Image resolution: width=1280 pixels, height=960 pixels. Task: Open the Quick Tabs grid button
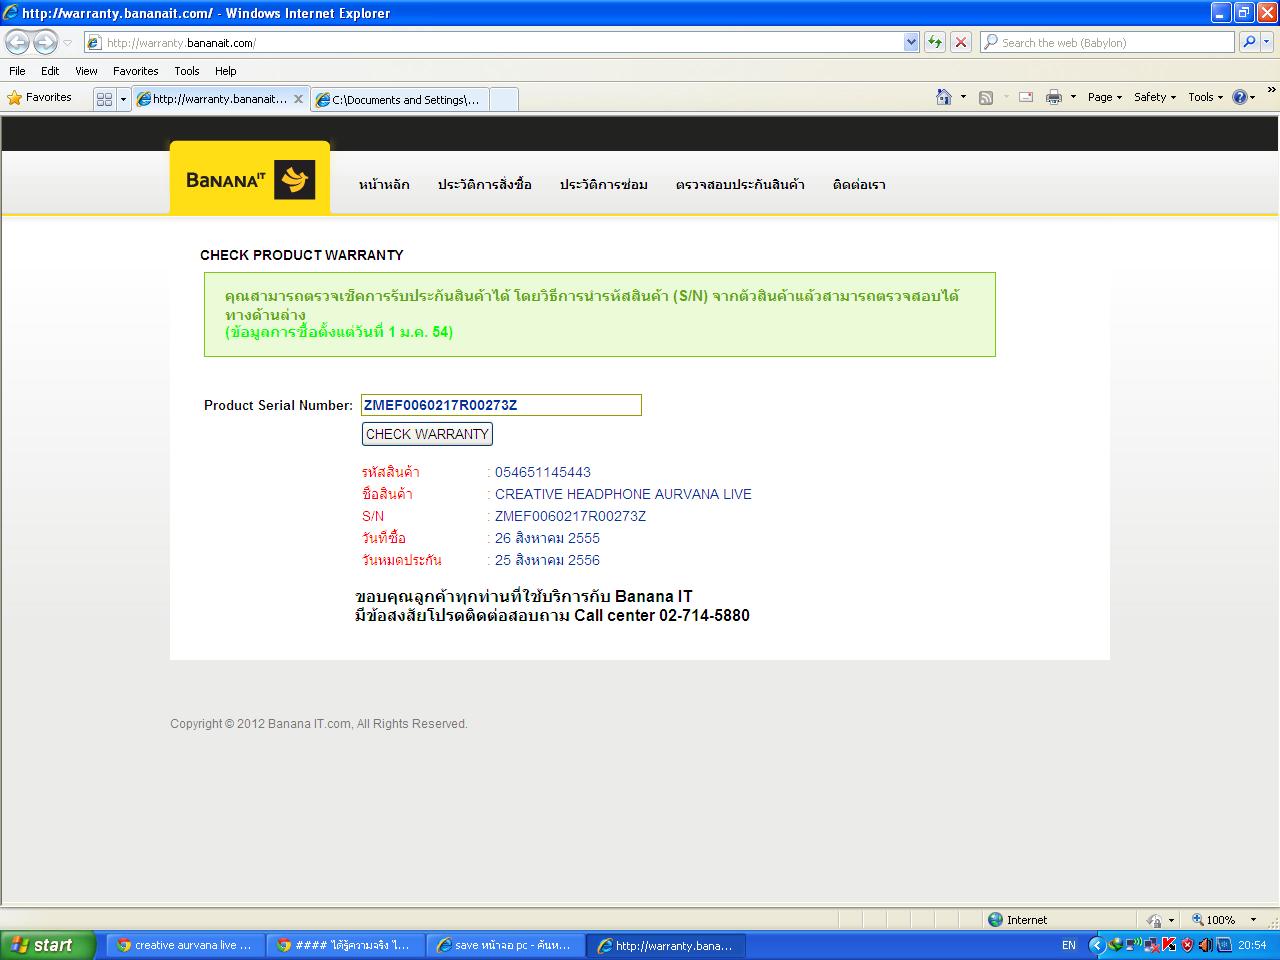(x=104, y=99)
